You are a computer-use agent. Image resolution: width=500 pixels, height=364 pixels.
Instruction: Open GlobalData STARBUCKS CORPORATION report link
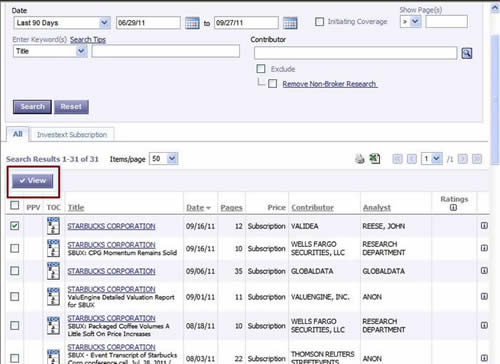111,271
